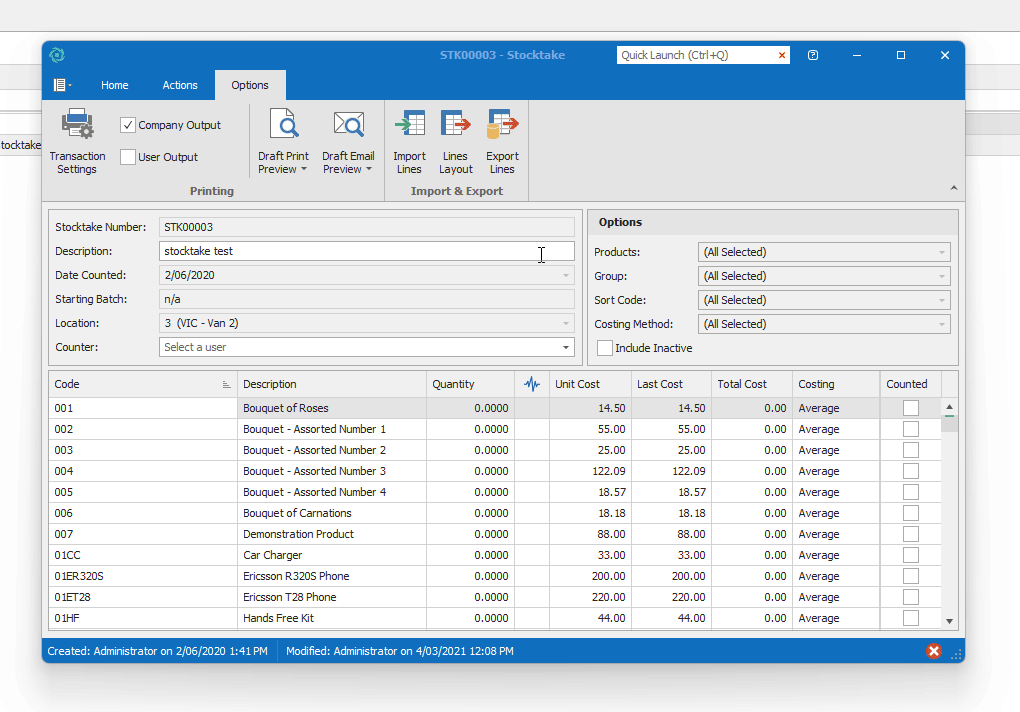Image resolution: width=1020 pixels, height=712 pixels.
Task: Open the Lines Layout tool
Action: click(x=456, y=126)
